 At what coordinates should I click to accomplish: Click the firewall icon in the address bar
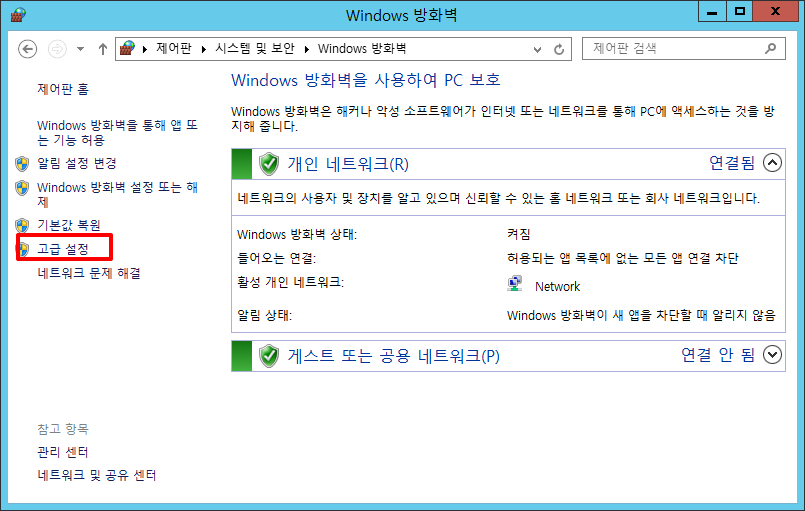click(x=127, y=48)
